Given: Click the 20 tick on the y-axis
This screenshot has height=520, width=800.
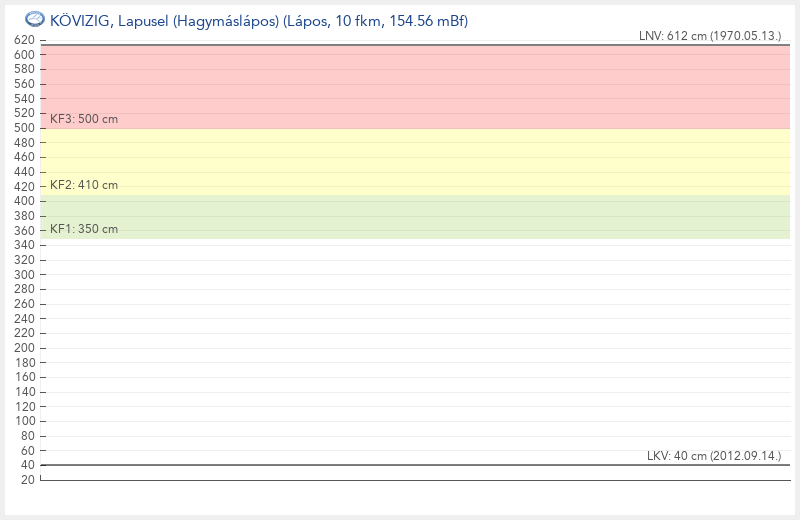Looking at the screenshot, I should coord(29,480).
